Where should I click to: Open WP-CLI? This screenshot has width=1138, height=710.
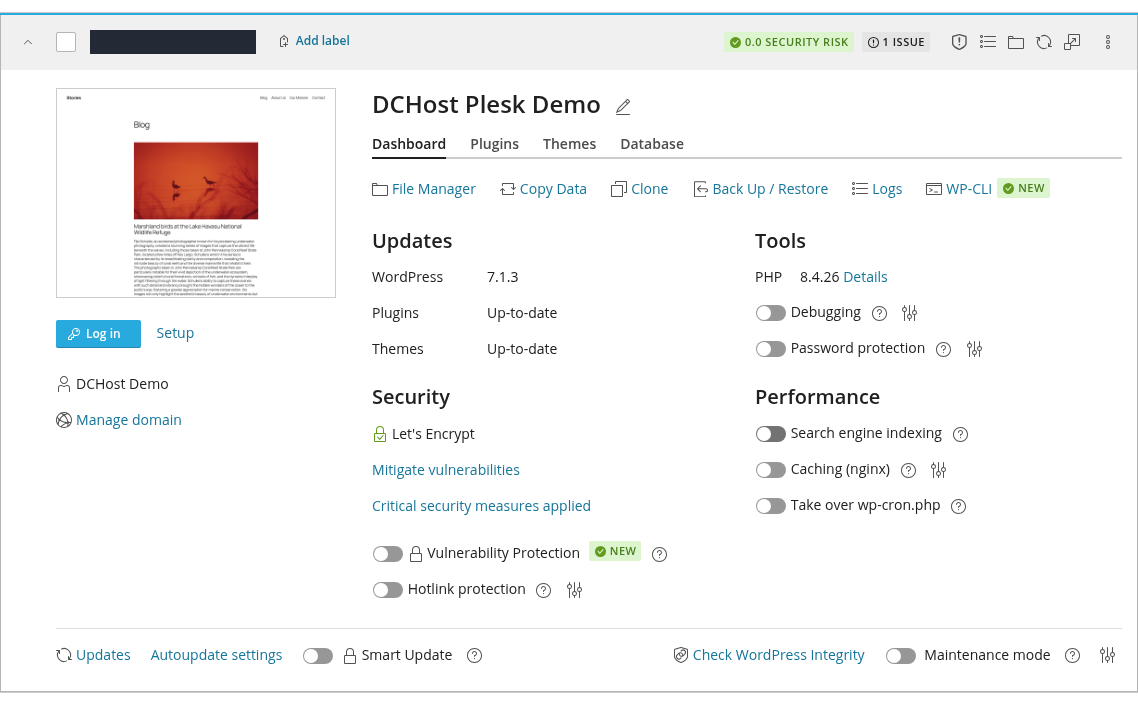pos(959,189)
